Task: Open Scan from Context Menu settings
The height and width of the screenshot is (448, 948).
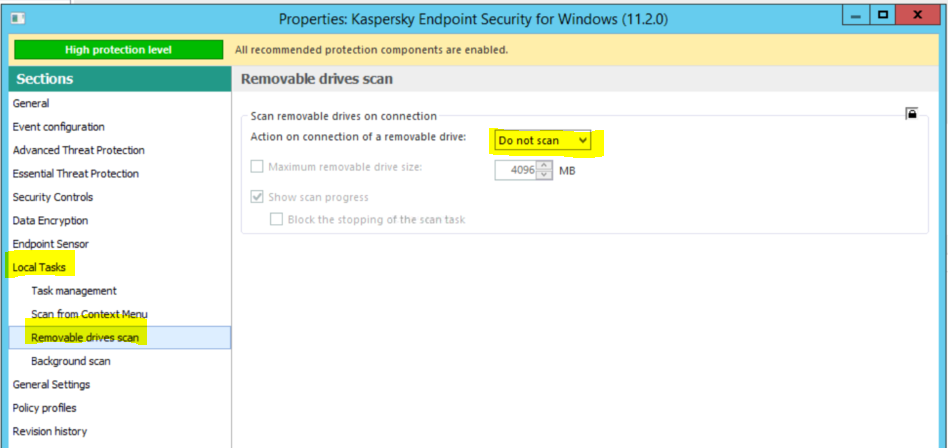Action: click(89, 314)
